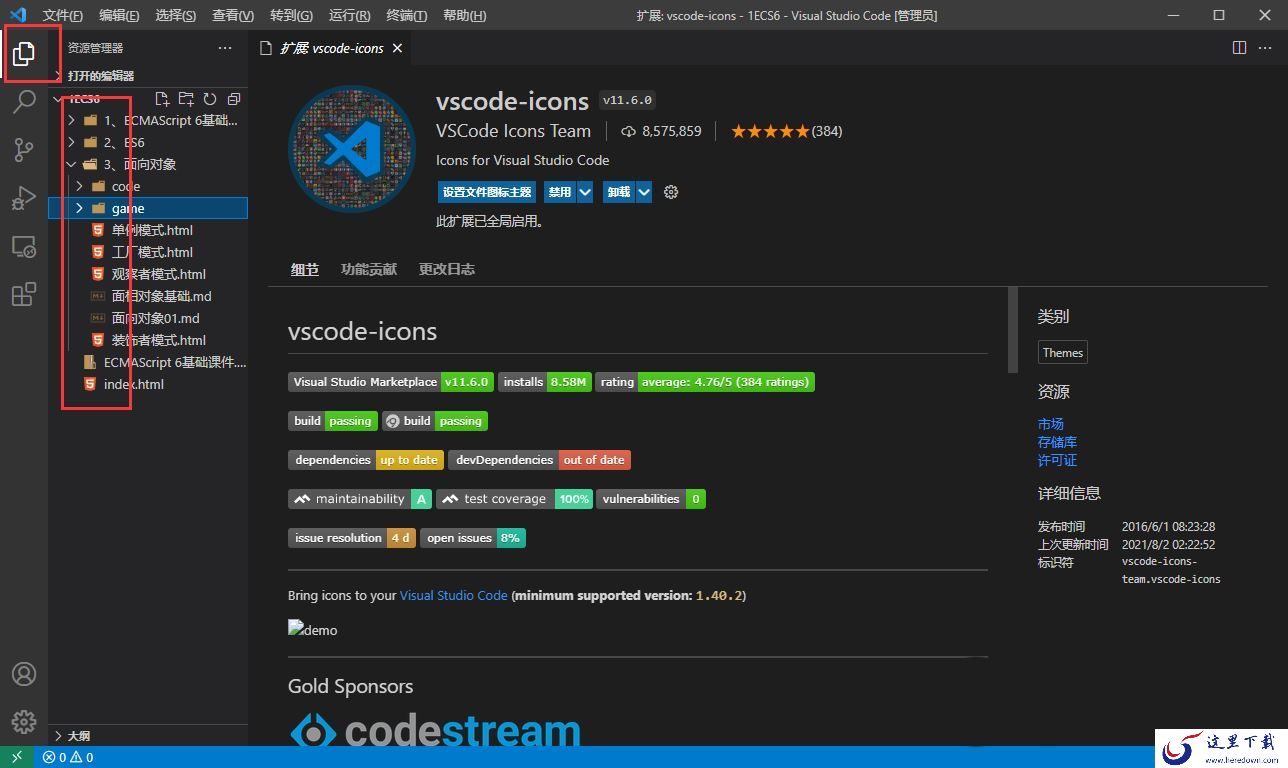Open the Search view in activity bar
Image resolution: width=1288 pixels, height=768 pixels.
pos(24,101)
